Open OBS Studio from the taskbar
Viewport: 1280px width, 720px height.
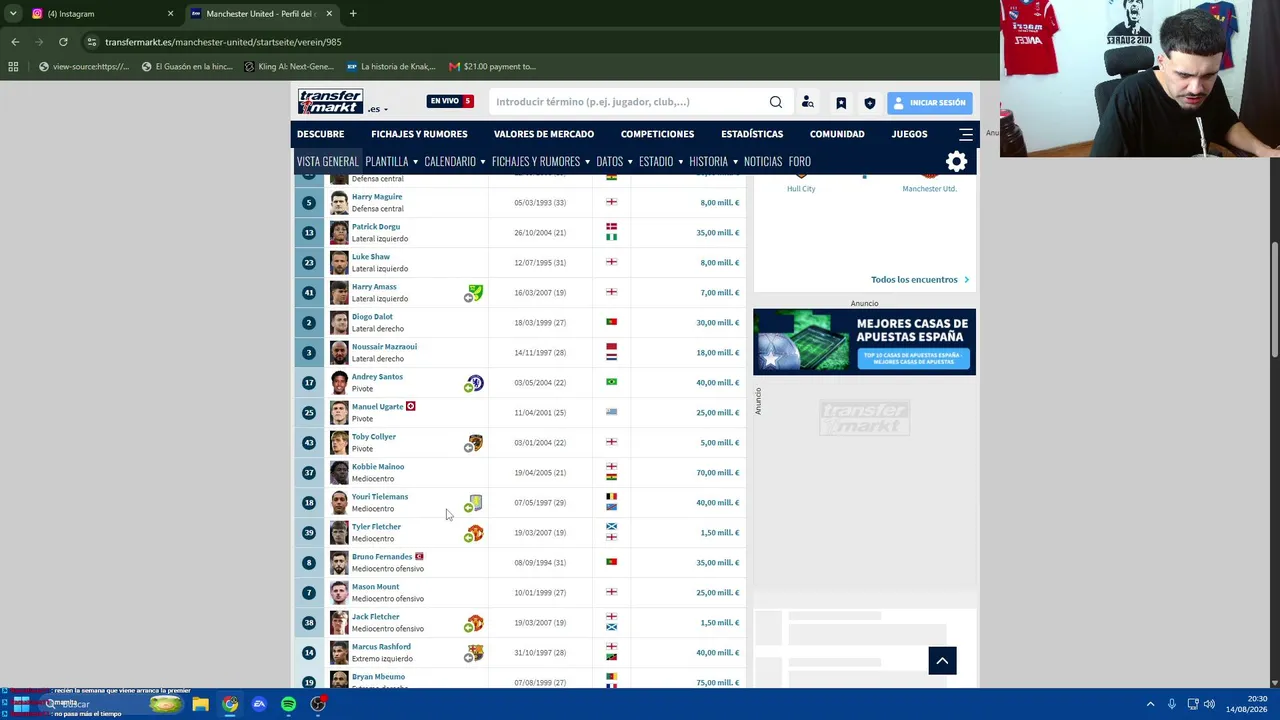click(318, 704)
